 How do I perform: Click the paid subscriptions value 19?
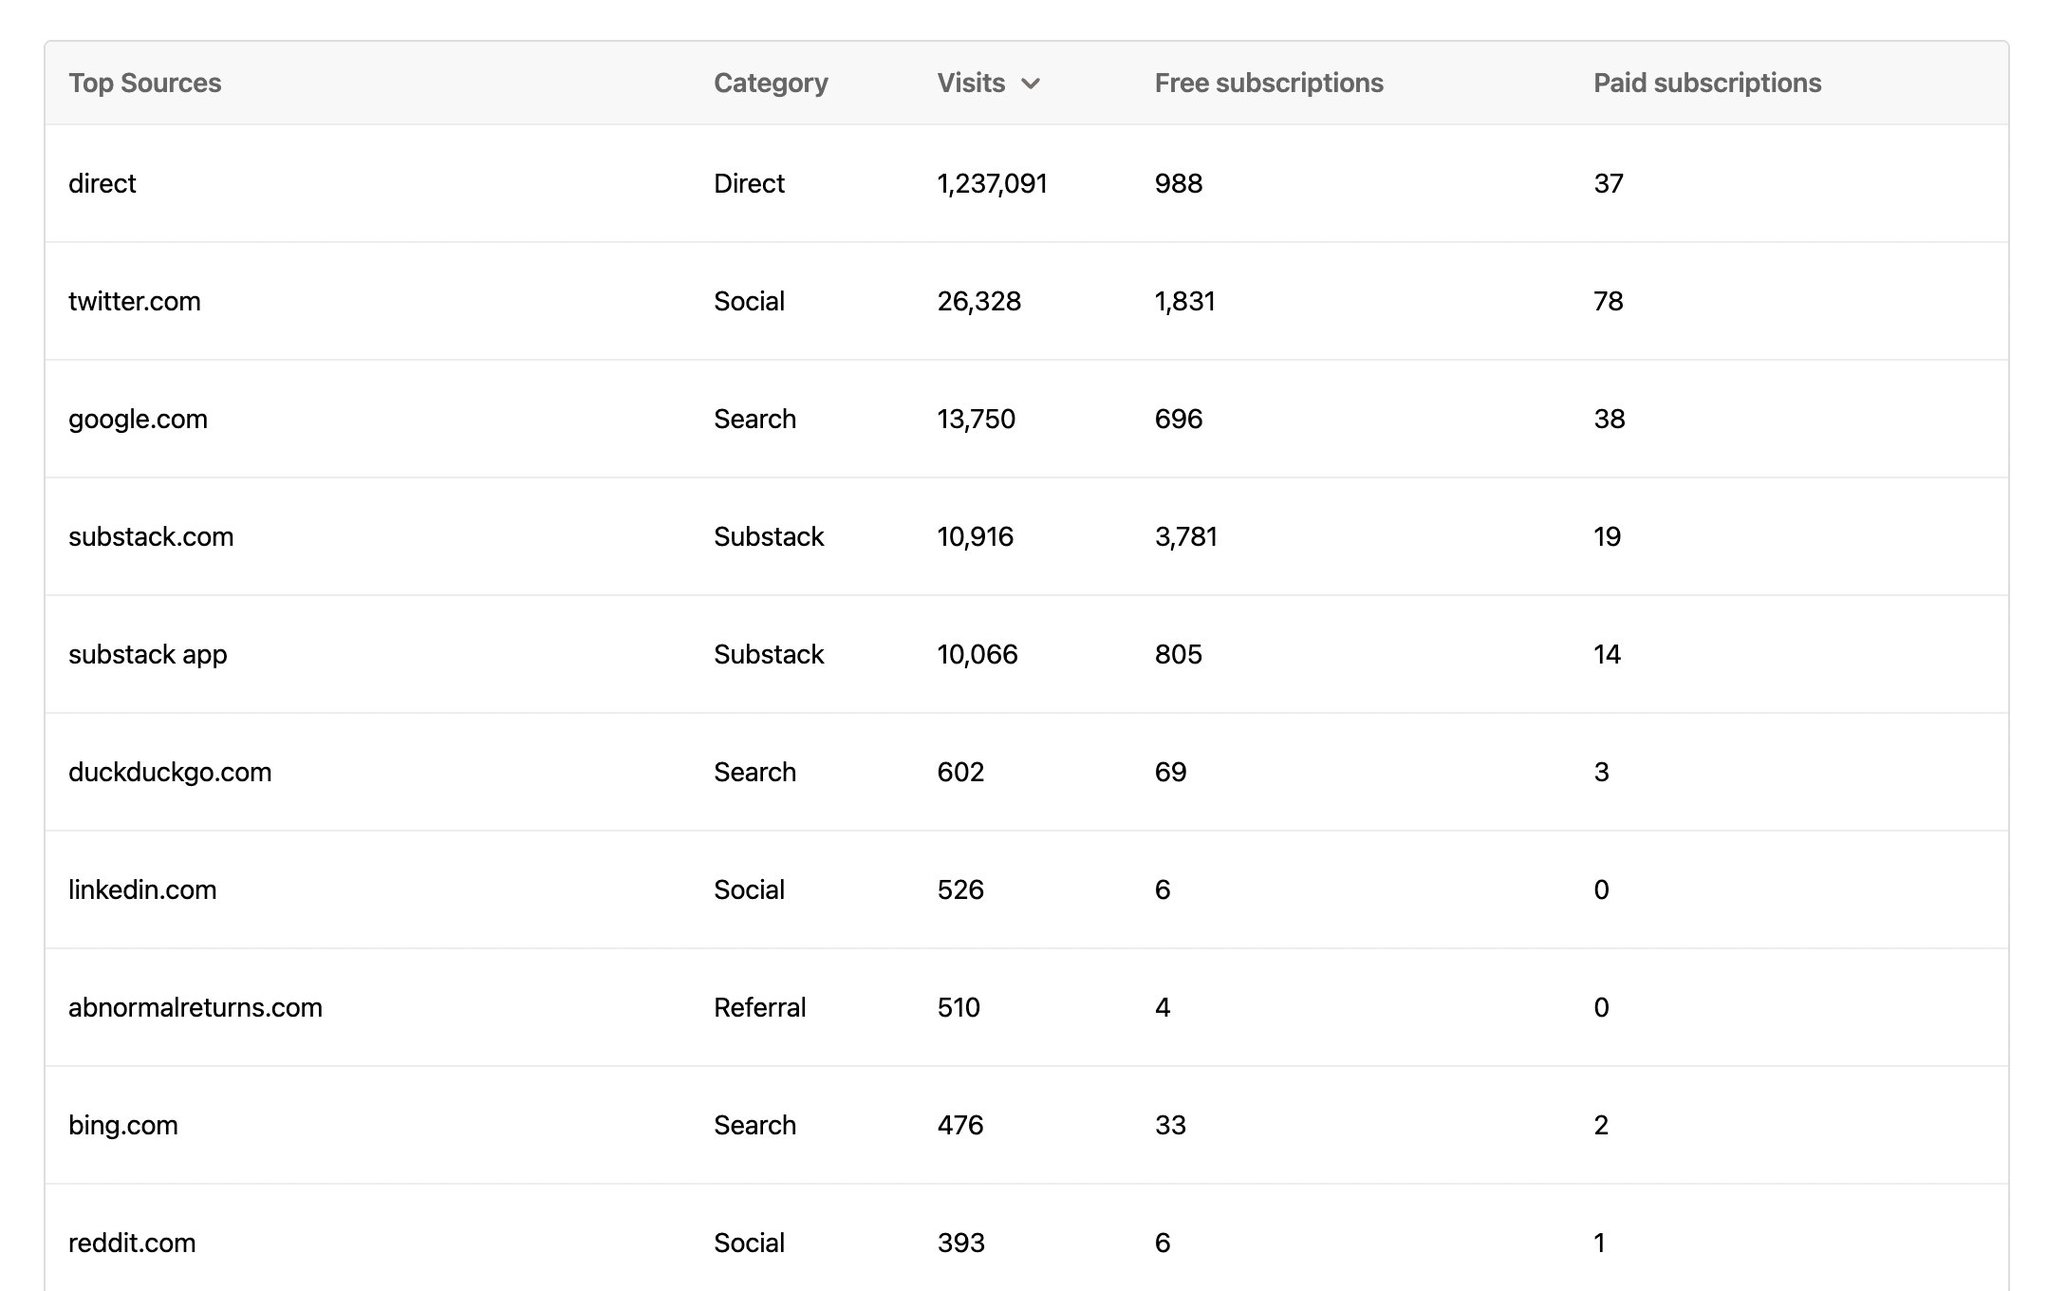pos(1608,537)
